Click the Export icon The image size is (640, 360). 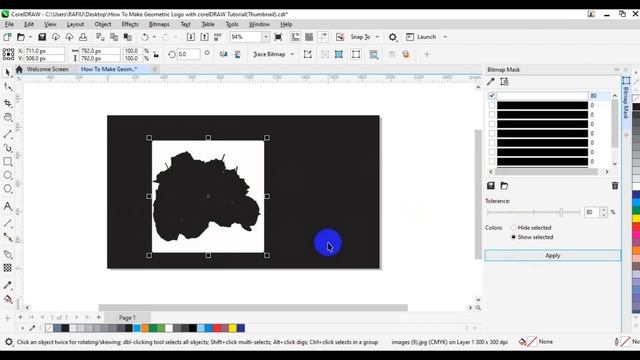pyautogui.click(x=204, y=37)
